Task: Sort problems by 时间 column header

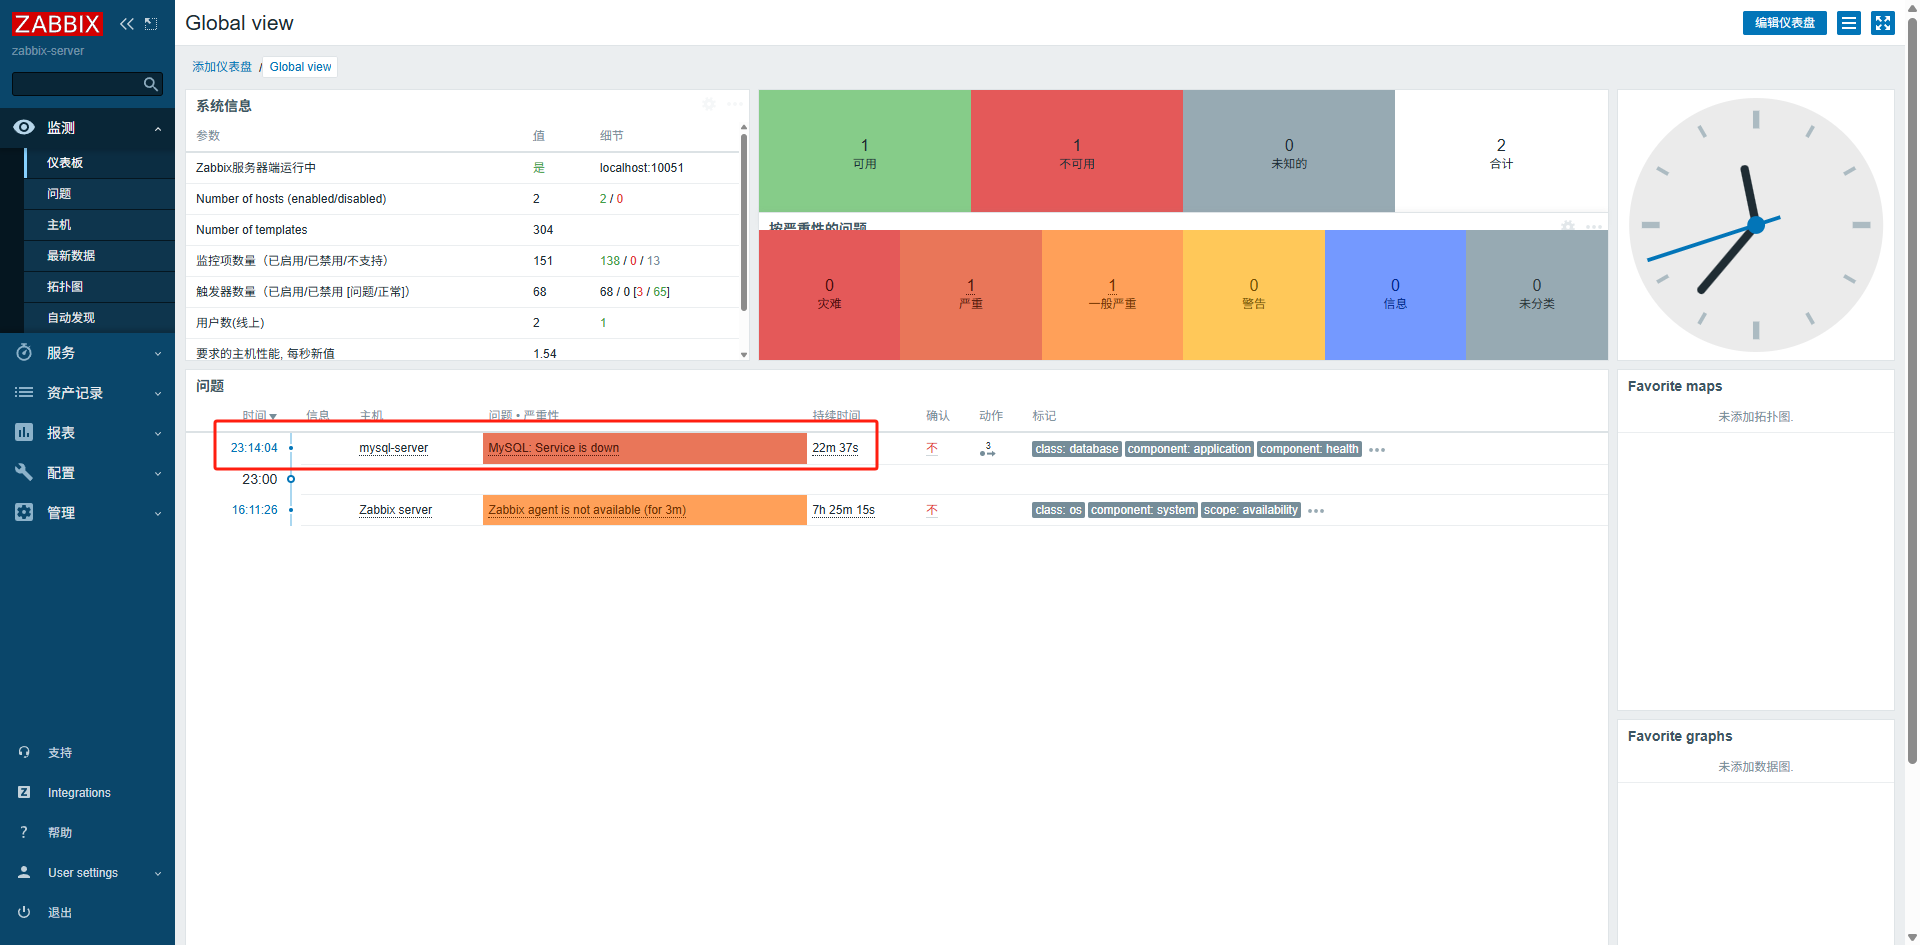Action: click(259, 415)
